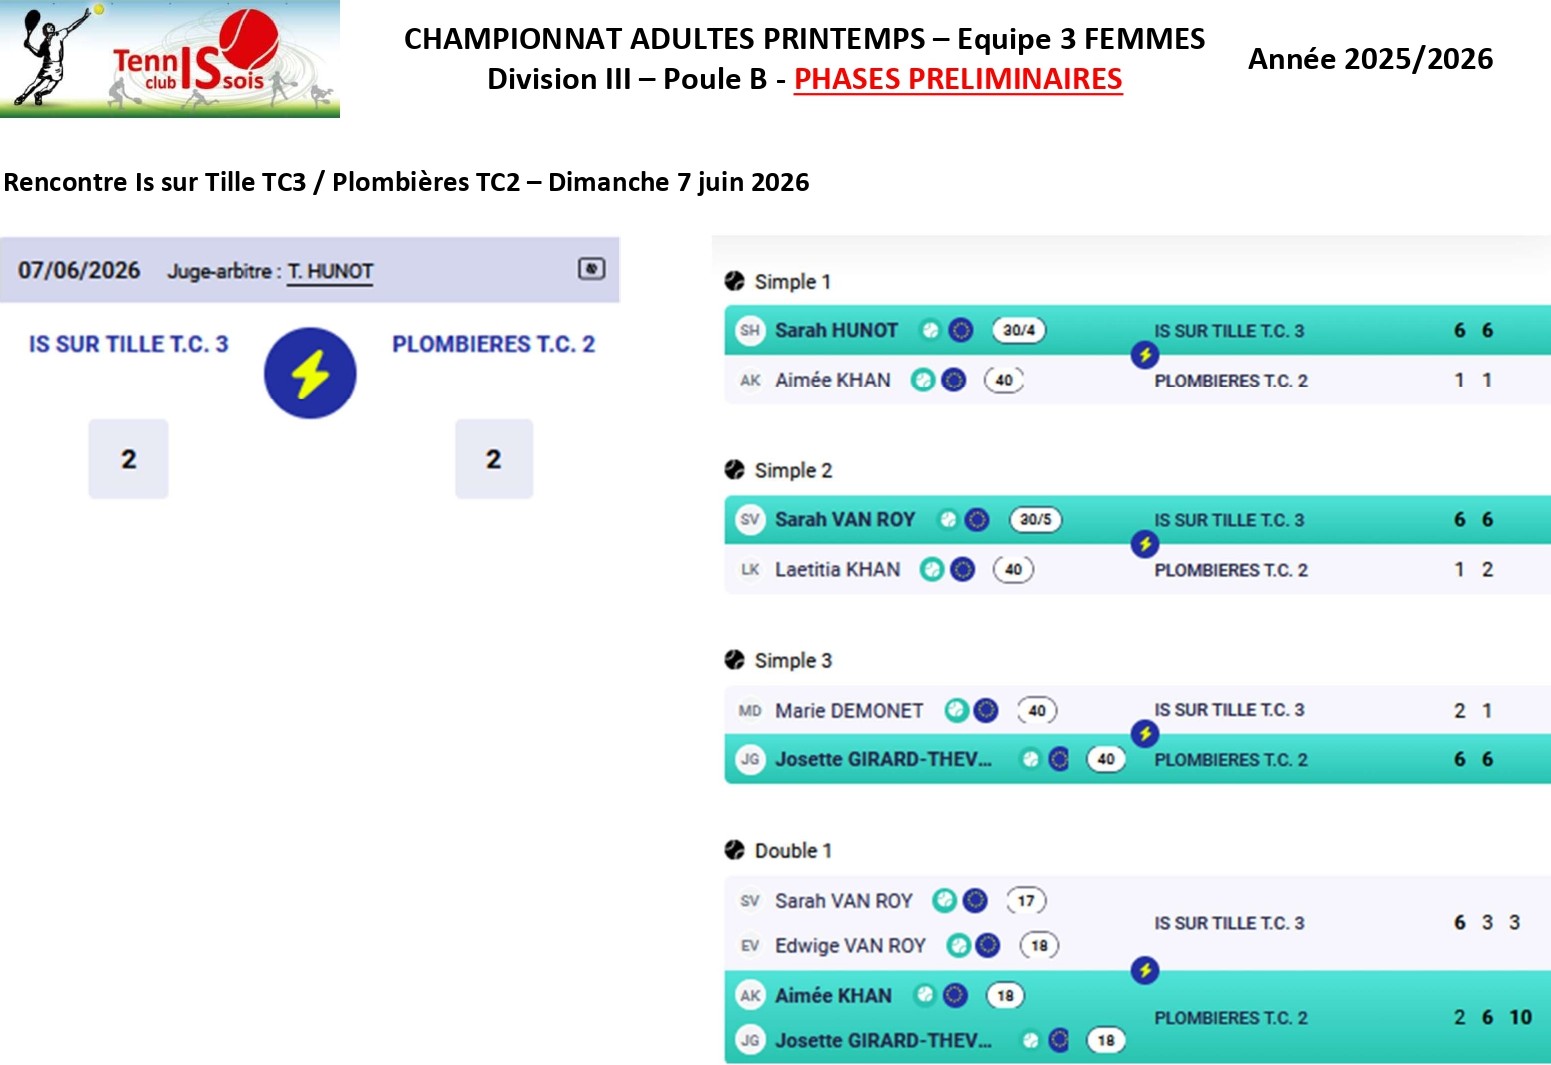
Task: Click the Tennis club Issois logo
Action: click(x=170, y=59)
